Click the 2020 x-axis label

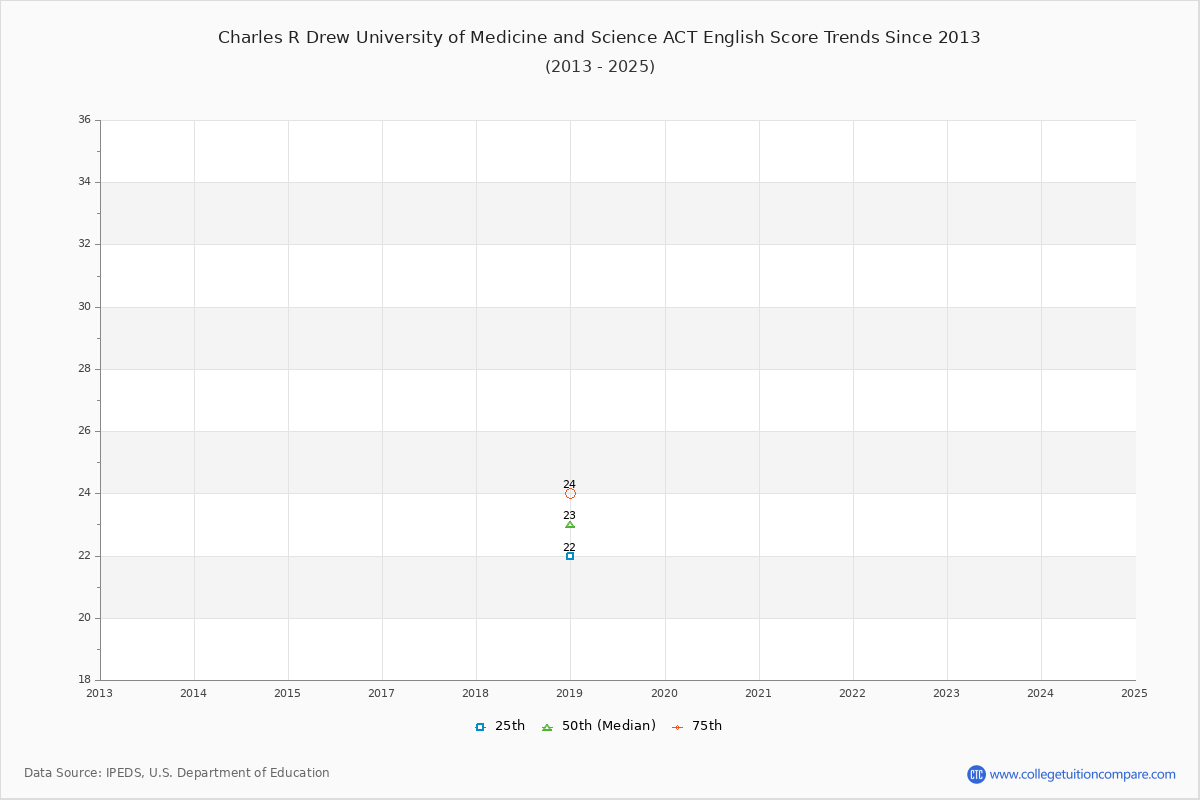pyautogui.click(x=665, y=693)
